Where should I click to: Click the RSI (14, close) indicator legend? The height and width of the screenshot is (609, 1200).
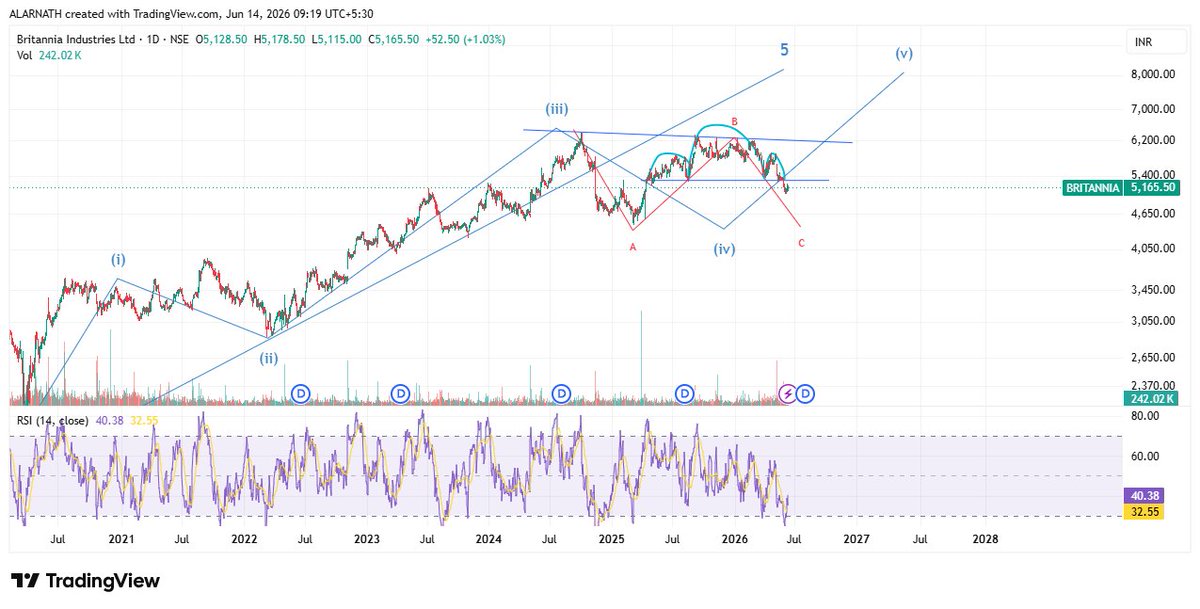click(52, 421)
